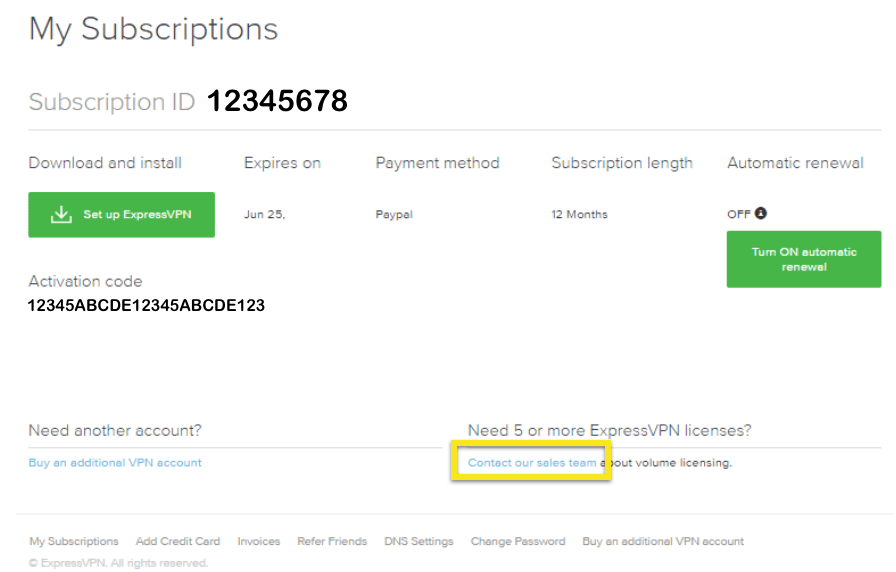Click the Activation code label
Screen dimensions: 896x572
(x=85, y=281)
